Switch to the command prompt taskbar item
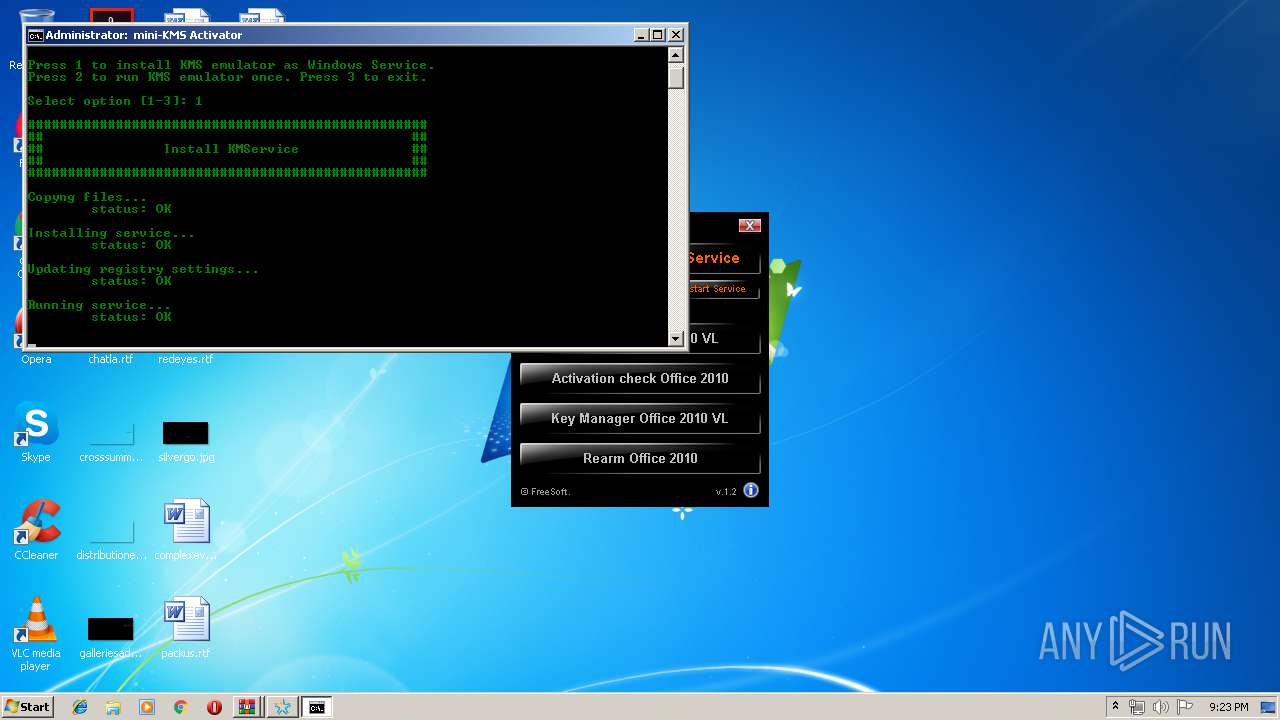 pyautogui.click(x=317, y=707)
